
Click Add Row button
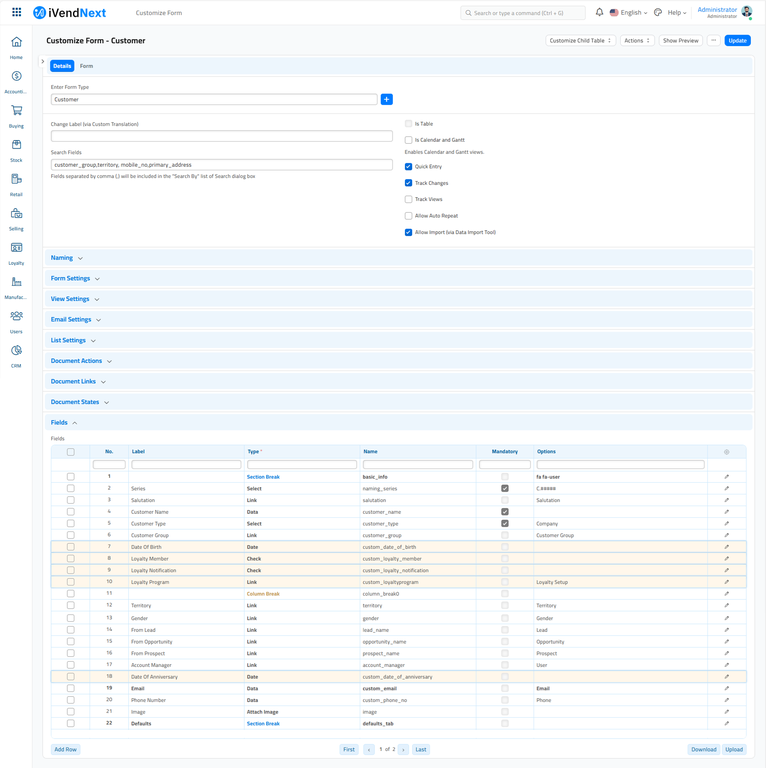point(66,749)
